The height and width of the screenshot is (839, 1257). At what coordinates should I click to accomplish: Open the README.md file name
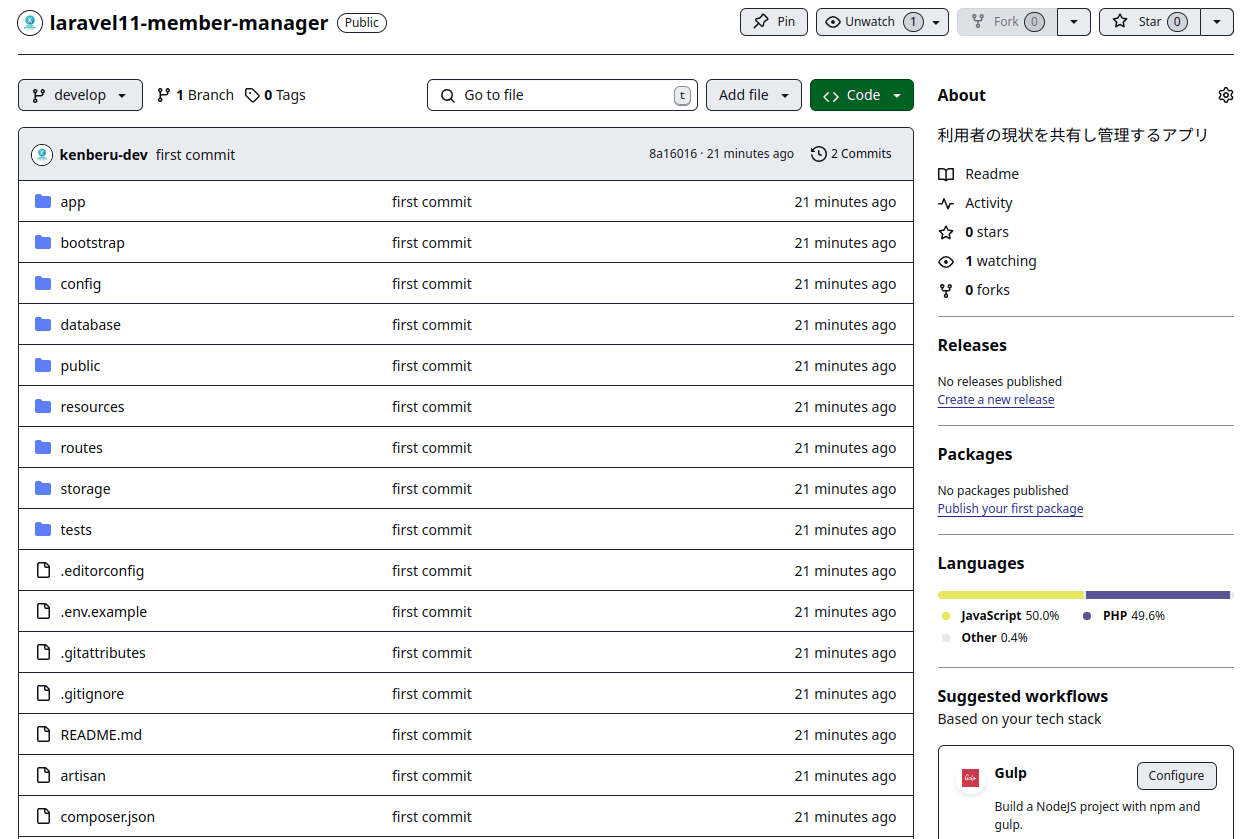[x=101, y=734]
